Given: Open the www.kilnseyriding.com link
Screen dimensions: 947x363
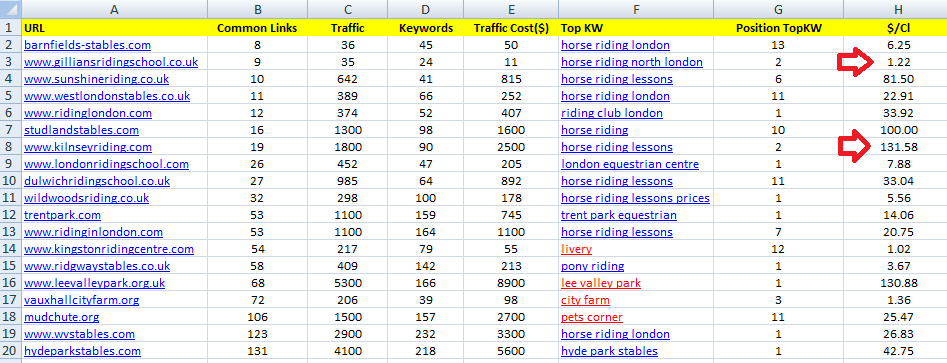Looking at the screenshot, I should point(88,147).
